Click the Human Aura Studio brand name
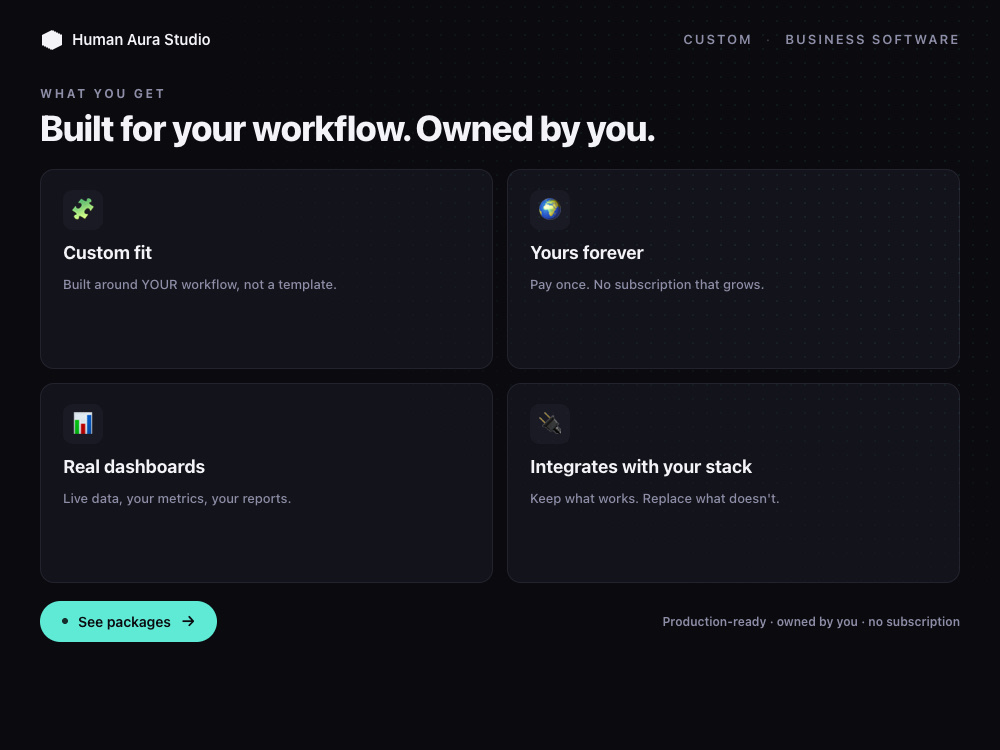 click(x=141, y=40)
